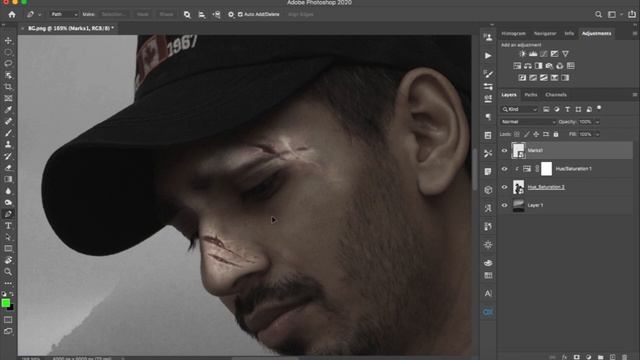Image resolution: width=640 pixels, height=360 pixels.
Task: Select the Crop tool
Action: [8, 87]
